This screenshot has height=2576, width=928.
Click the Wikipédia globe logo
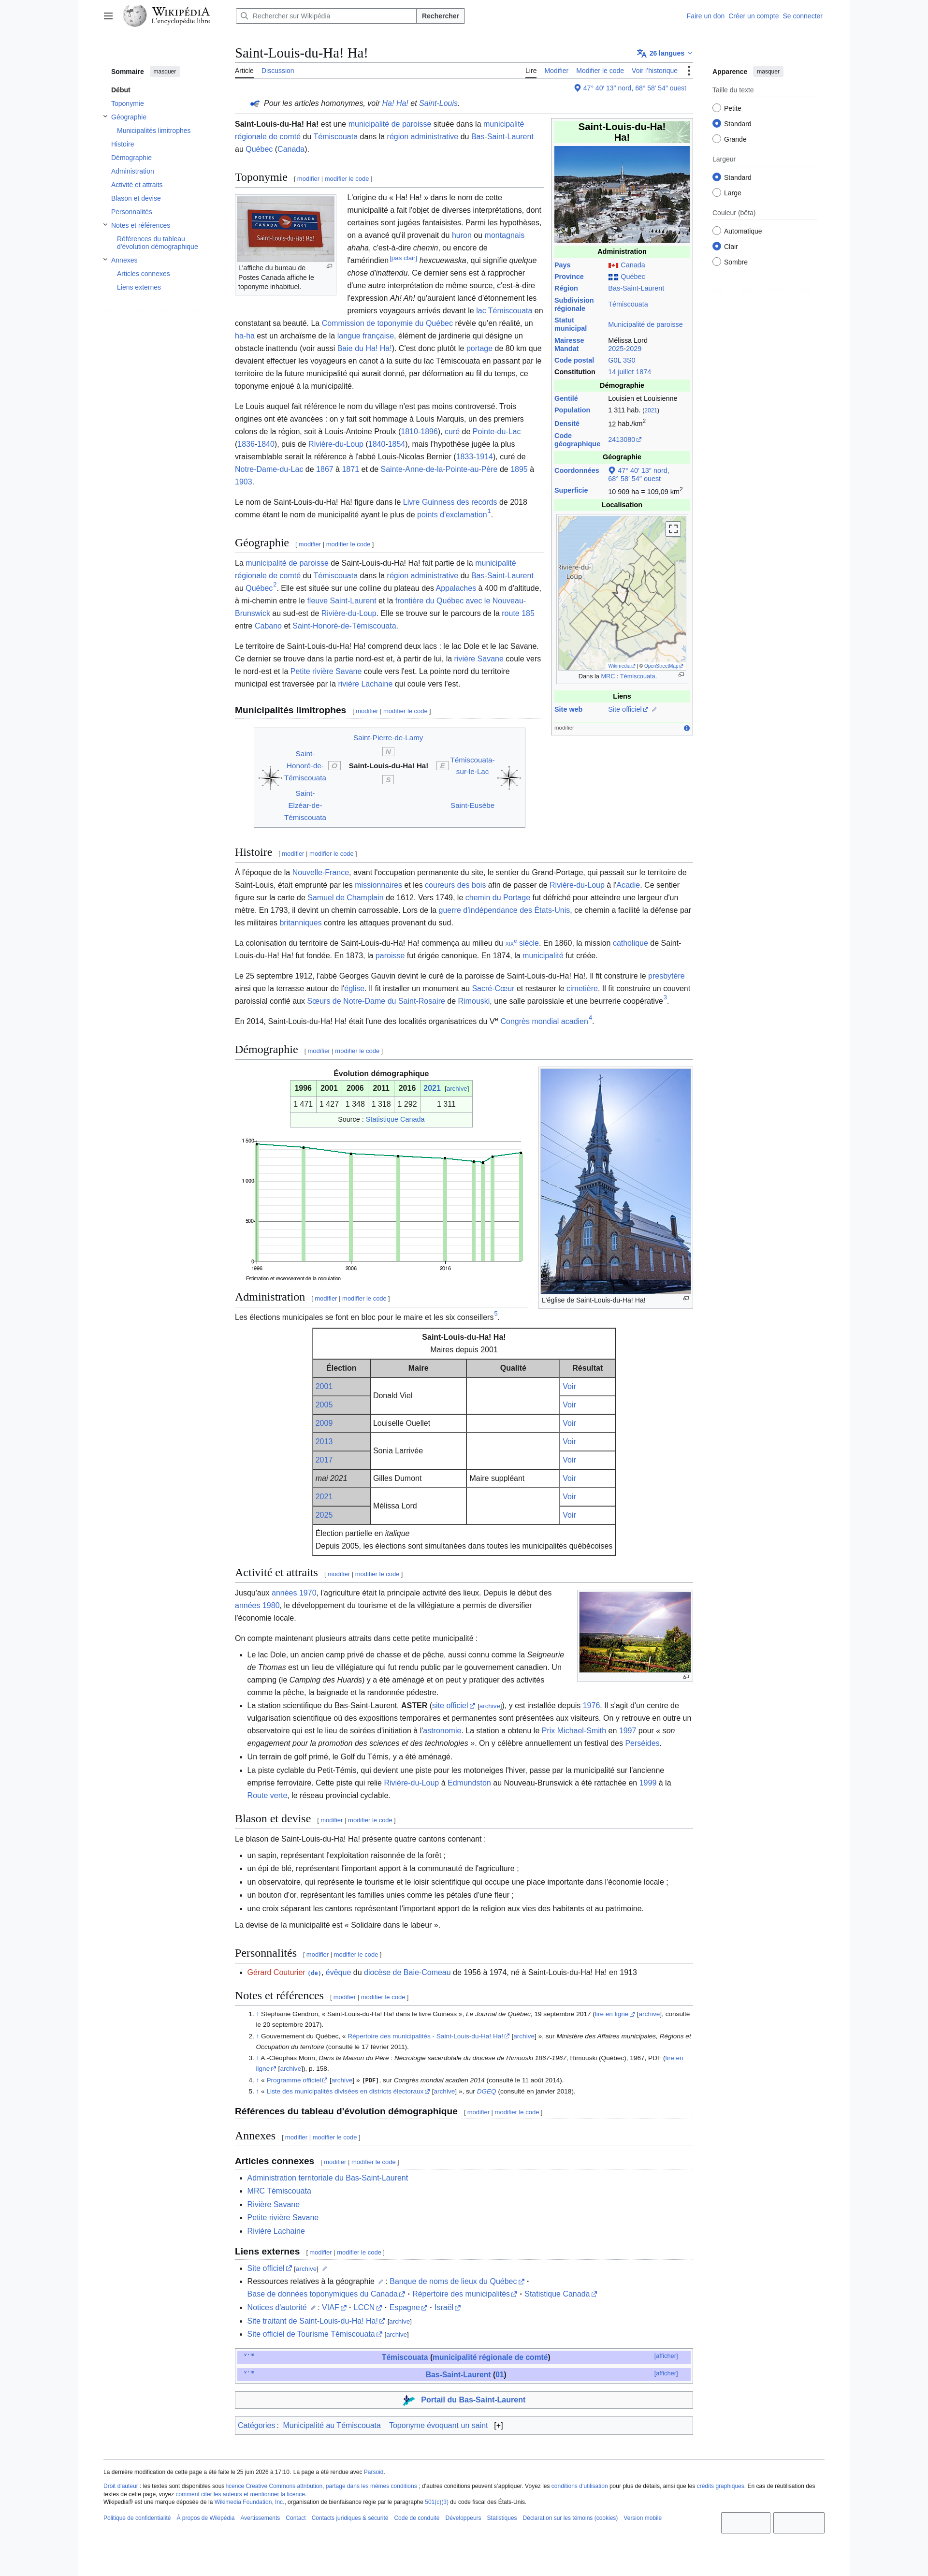pyautogui.click(x=135, y=16)
